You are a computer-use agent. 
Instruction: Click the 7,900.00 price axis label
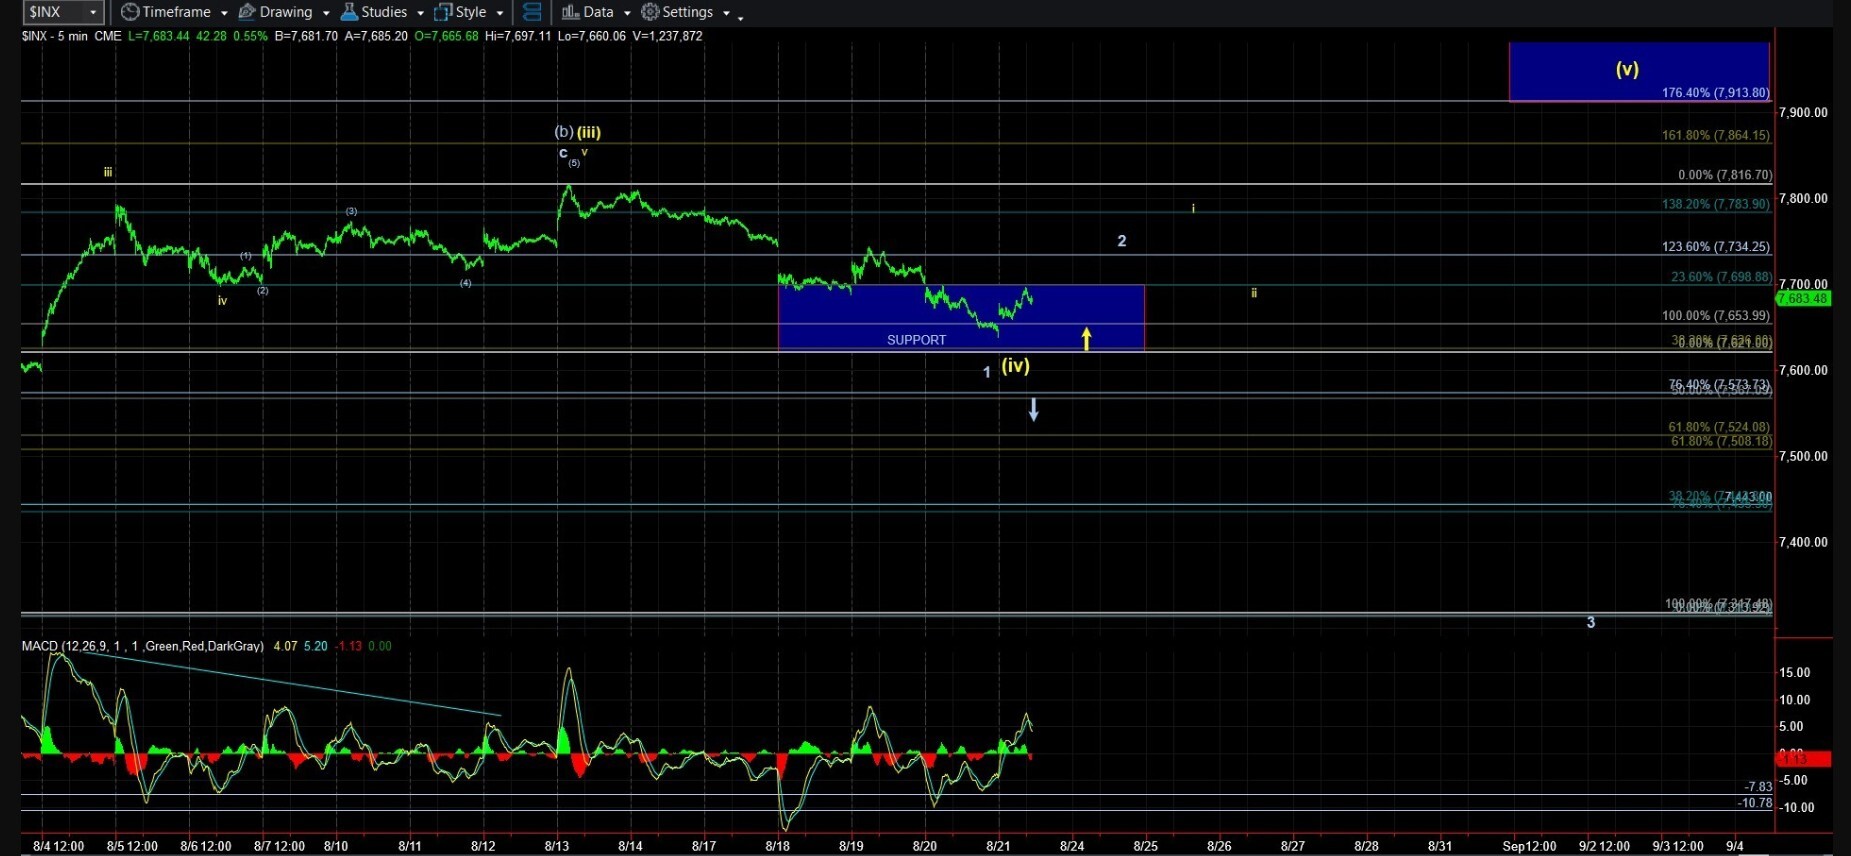point(1803,113)
